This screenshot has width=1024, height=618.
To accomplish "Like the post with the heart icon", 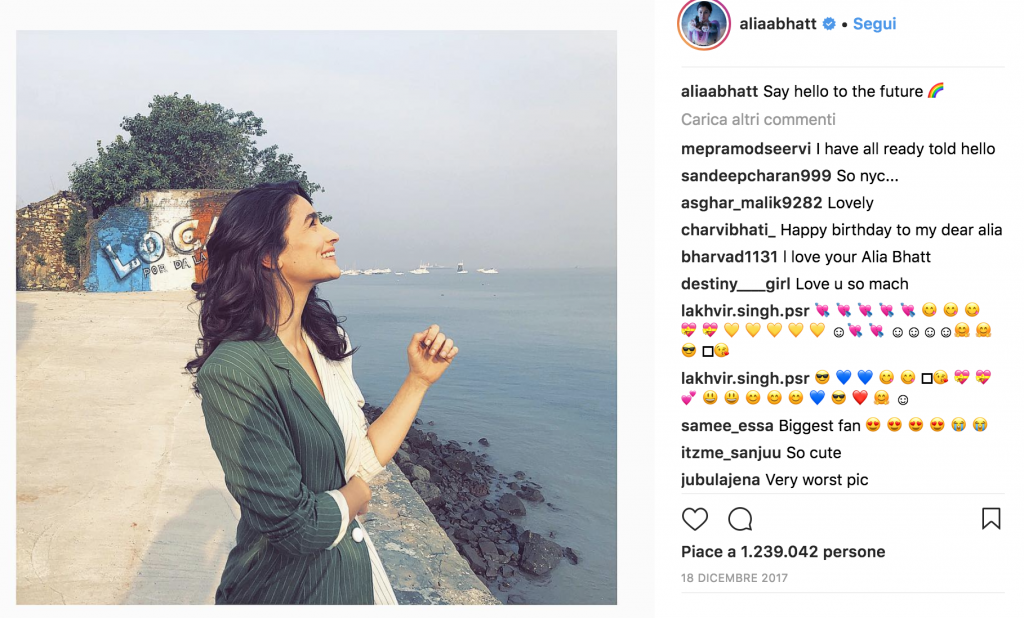I will (x=694, y=519).
